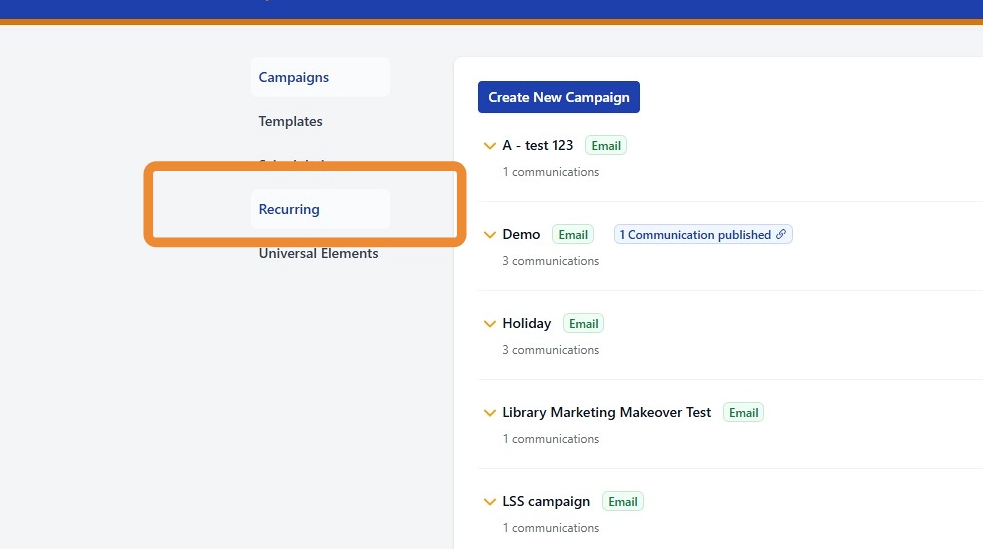
Task: Open the Campaigns sidebar section
Action: point(294,77)
